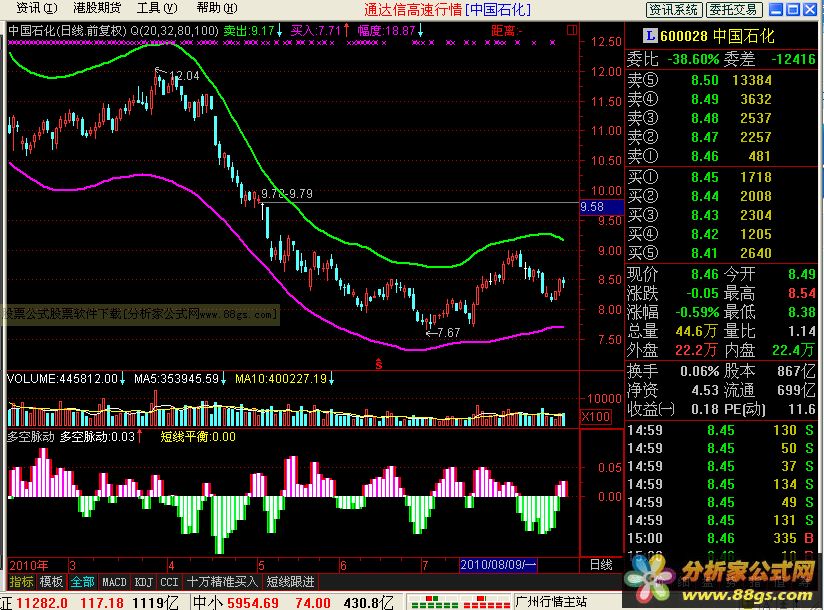824x610 pixels.
Task: Select the 指标 tab
Action: coord(21,582)
